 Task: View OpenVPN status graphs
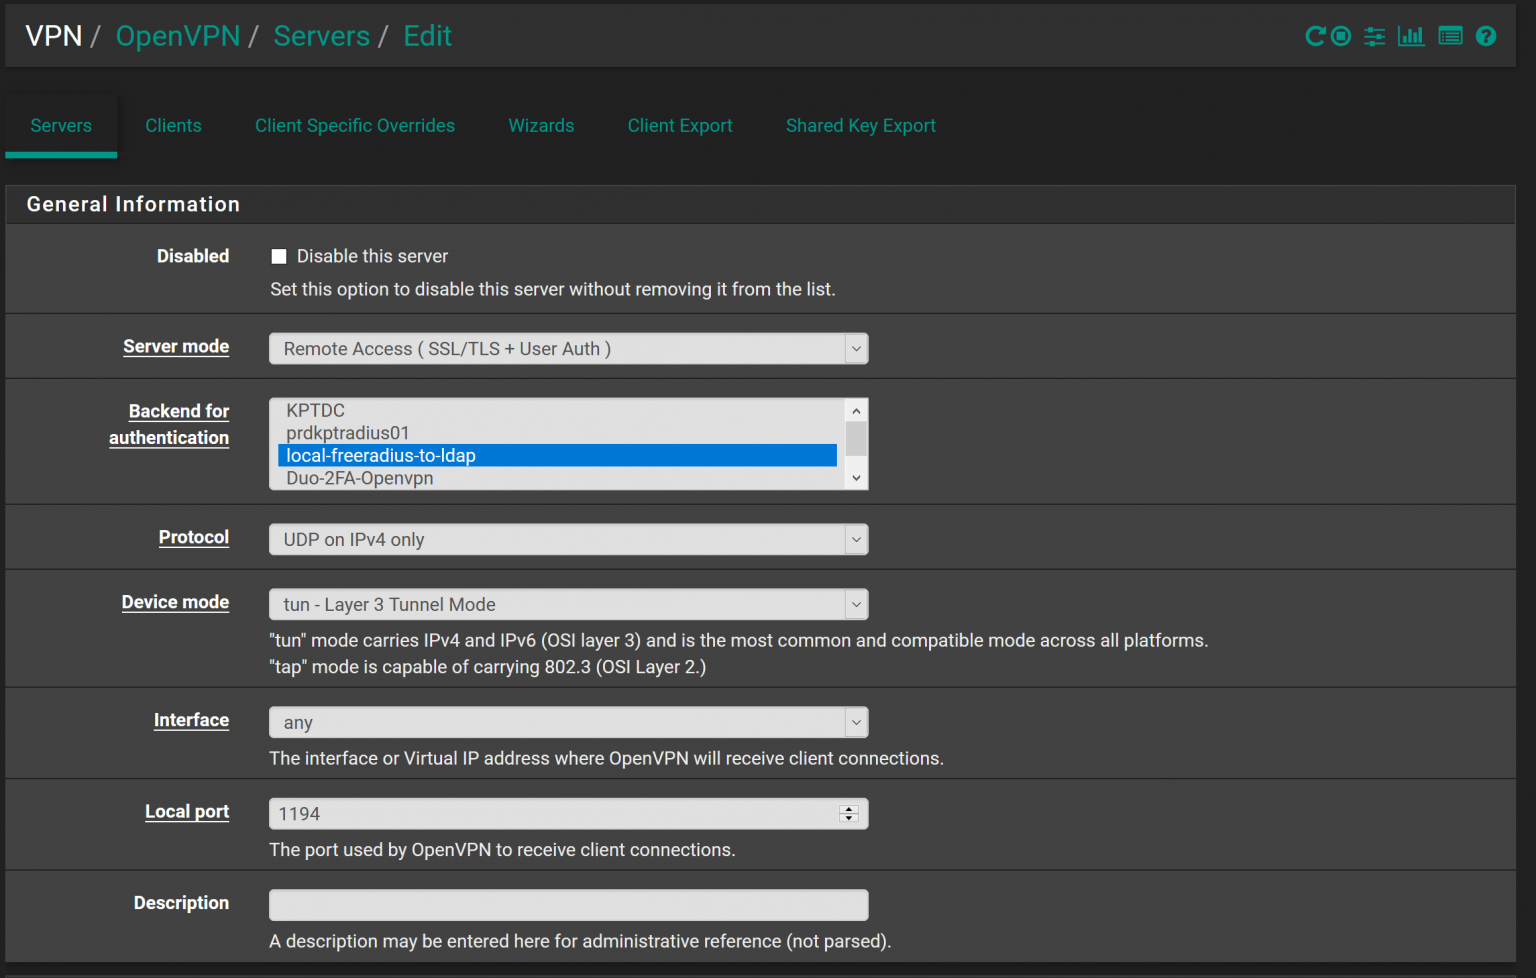1411,35
